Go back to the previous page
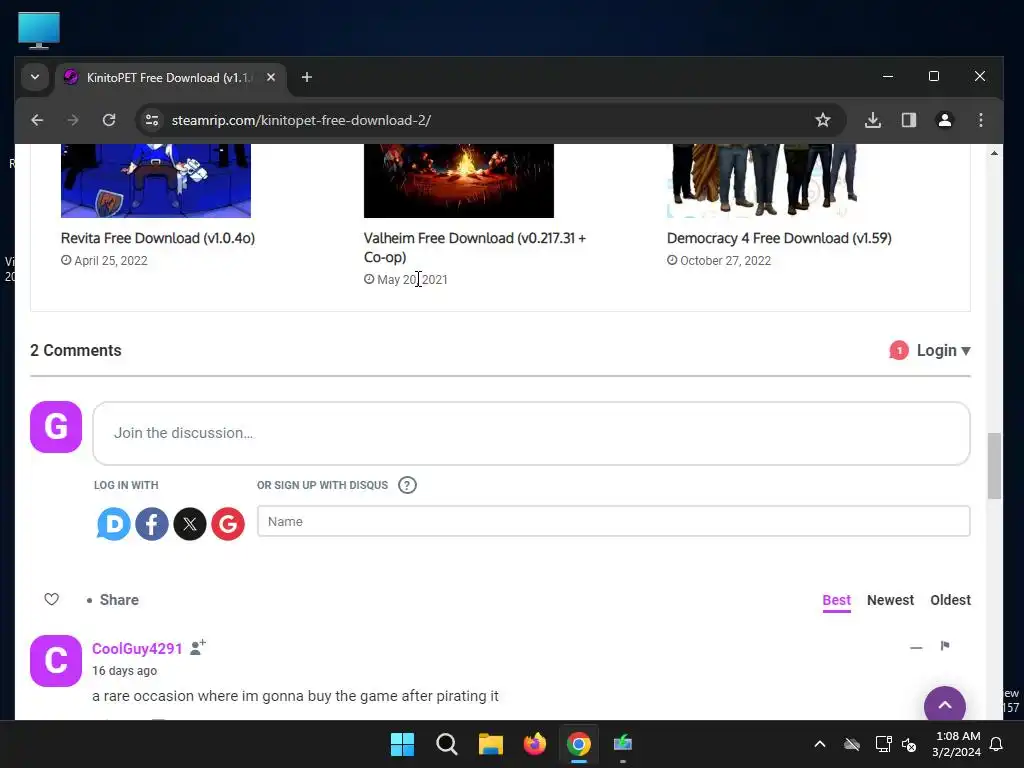The height and width of the screenshot is (768, 1024). point(37,120)
